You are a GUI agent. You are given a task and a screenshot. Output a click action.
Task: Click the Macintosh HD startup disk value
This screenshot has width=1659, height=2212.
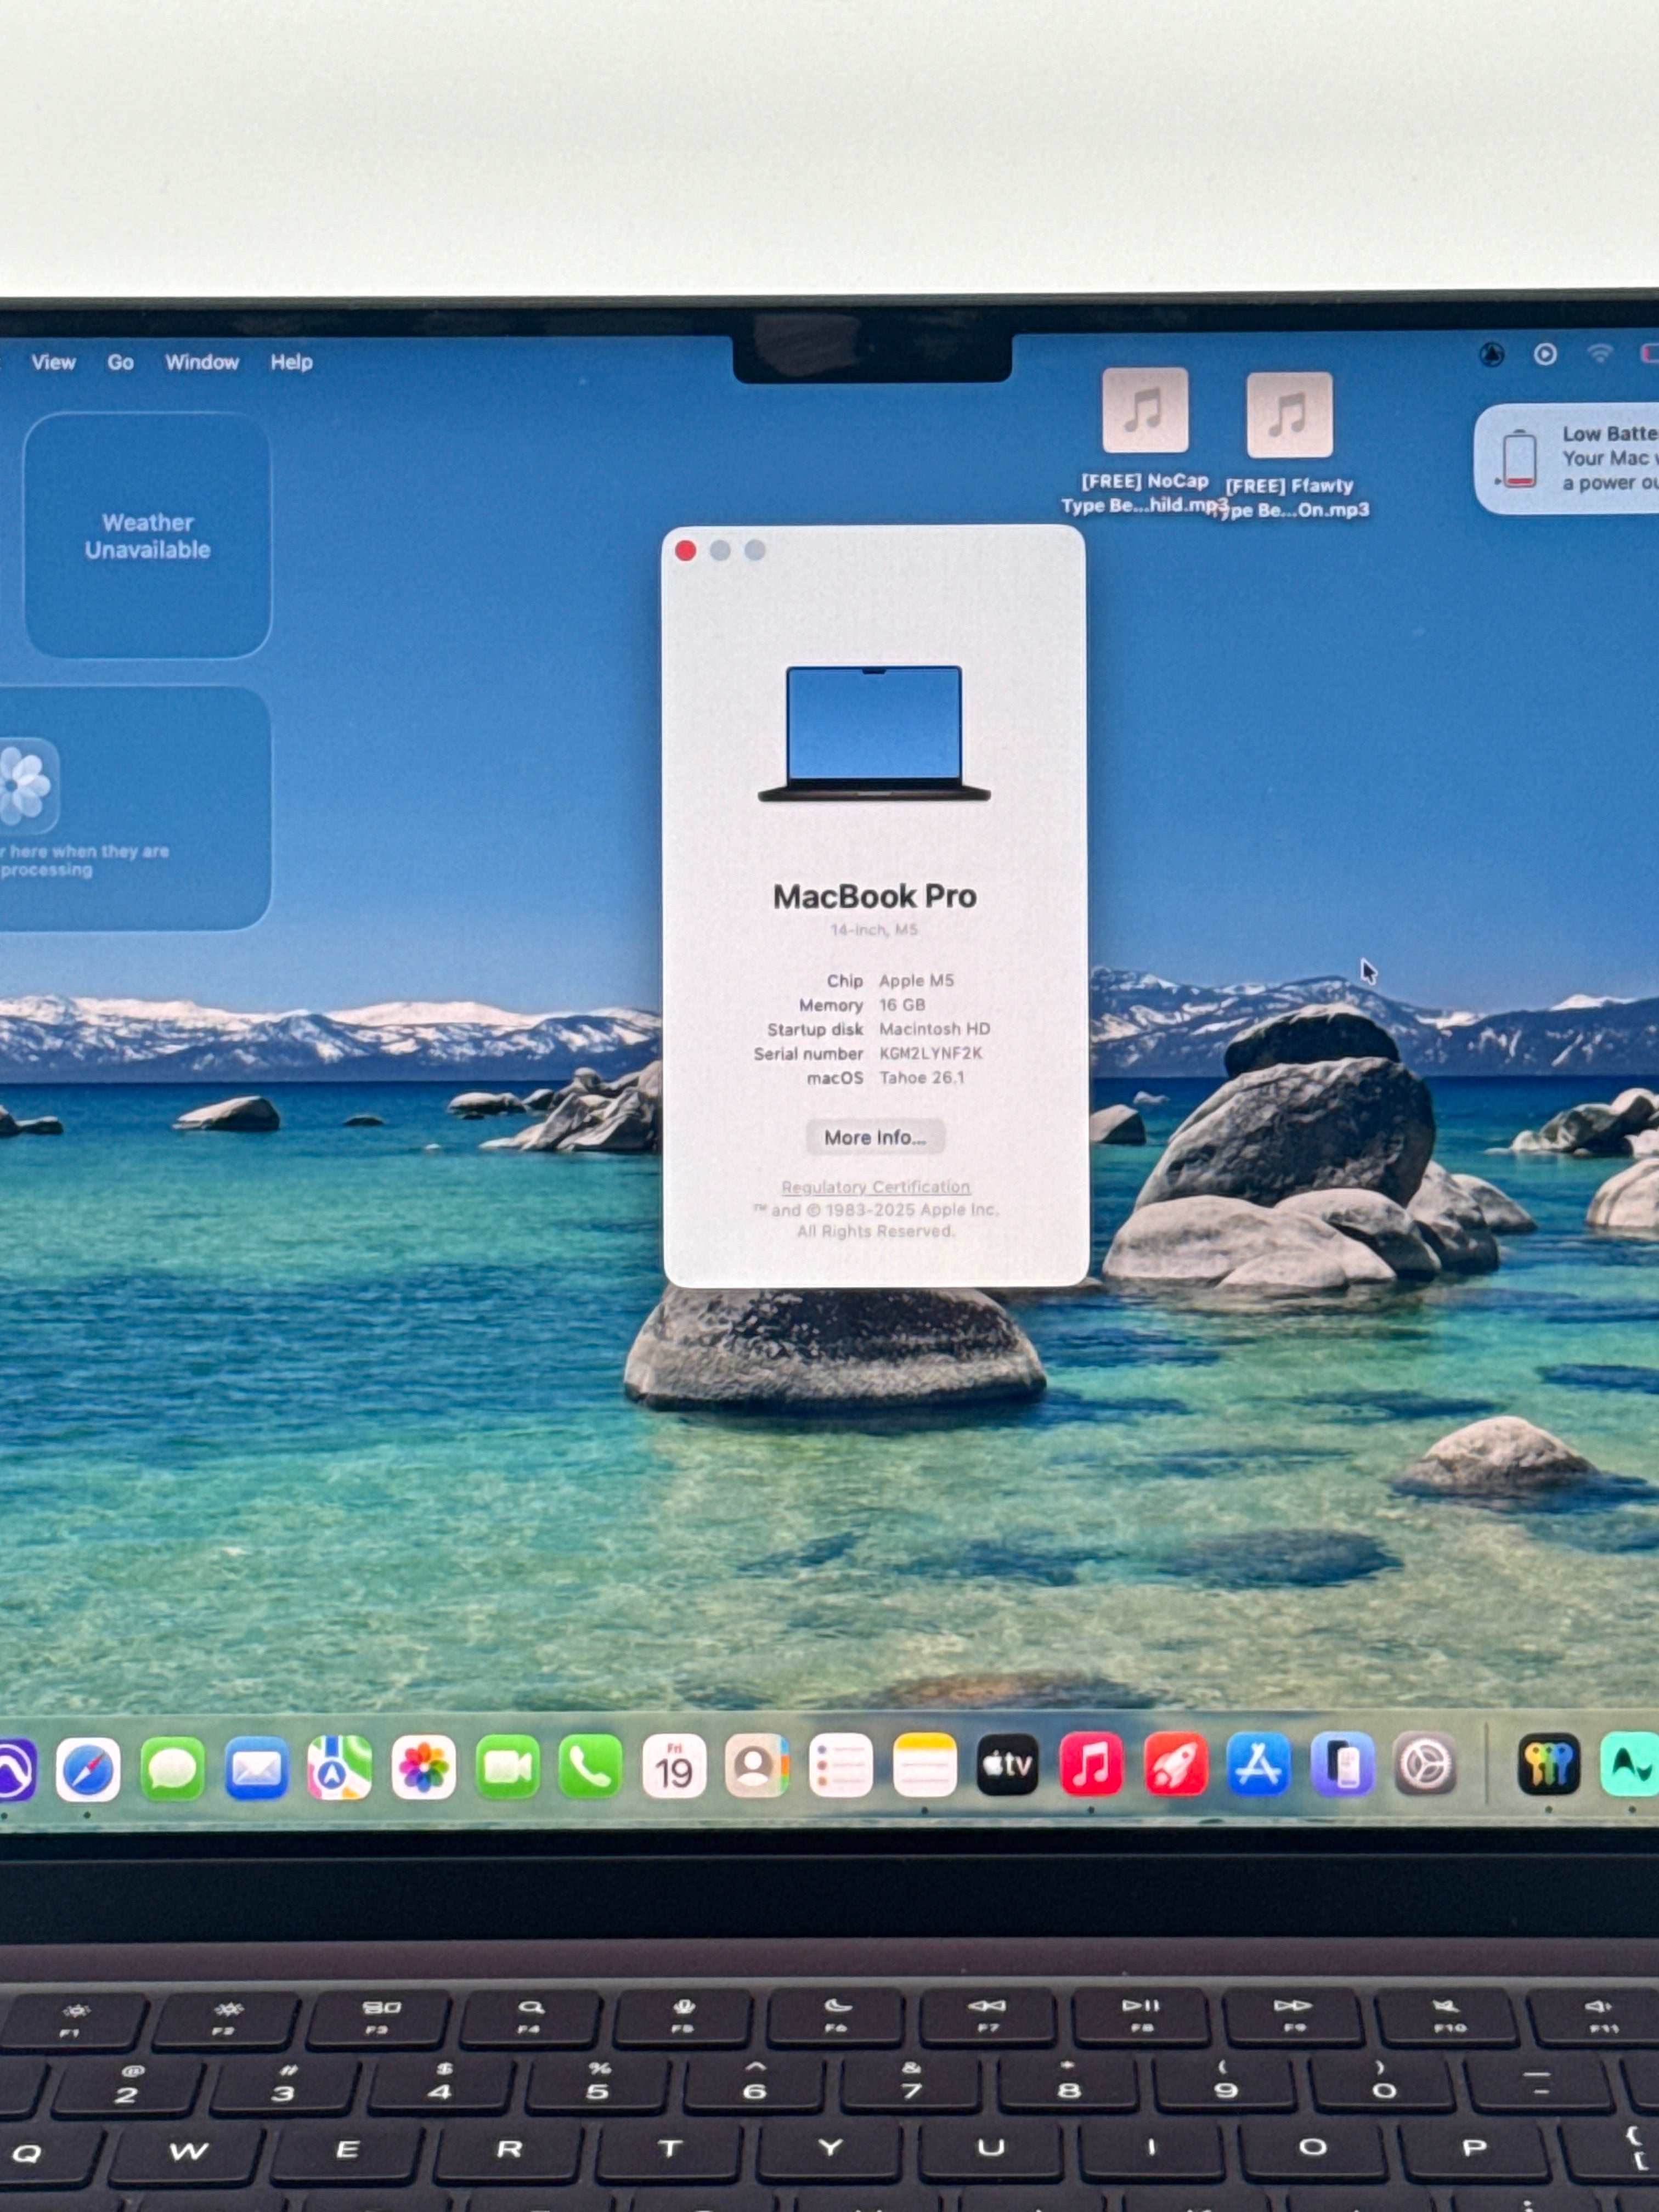coord(934,1029)
